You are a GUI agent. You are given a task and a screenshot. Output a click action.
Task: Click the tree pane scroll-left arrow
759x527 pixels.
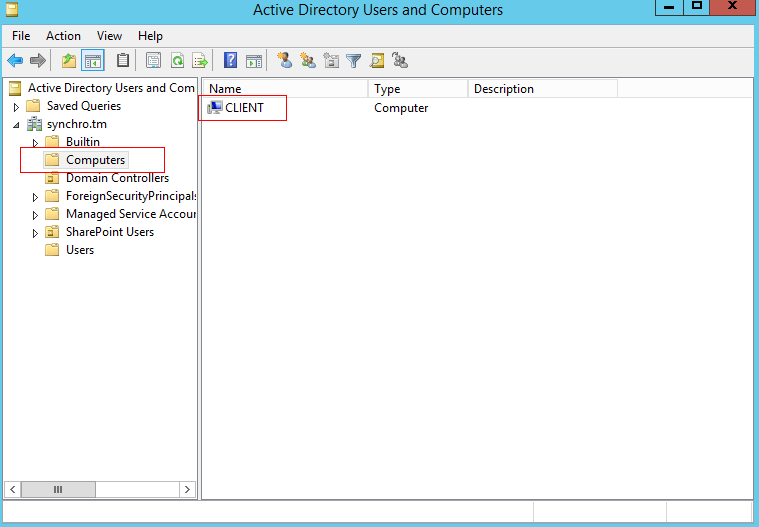13,489
